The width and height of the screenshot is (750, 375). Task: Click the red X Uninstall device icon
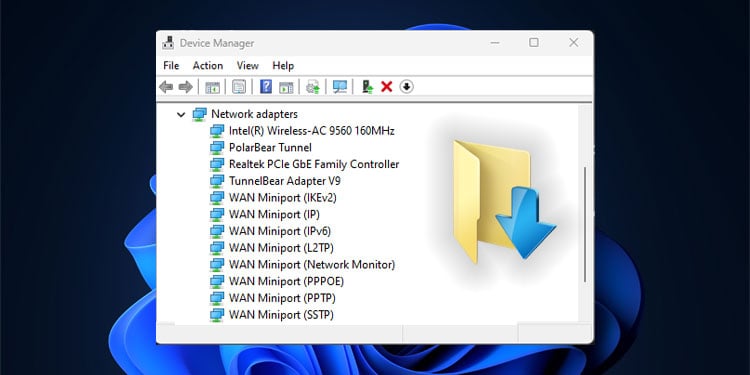pos(386,87)
